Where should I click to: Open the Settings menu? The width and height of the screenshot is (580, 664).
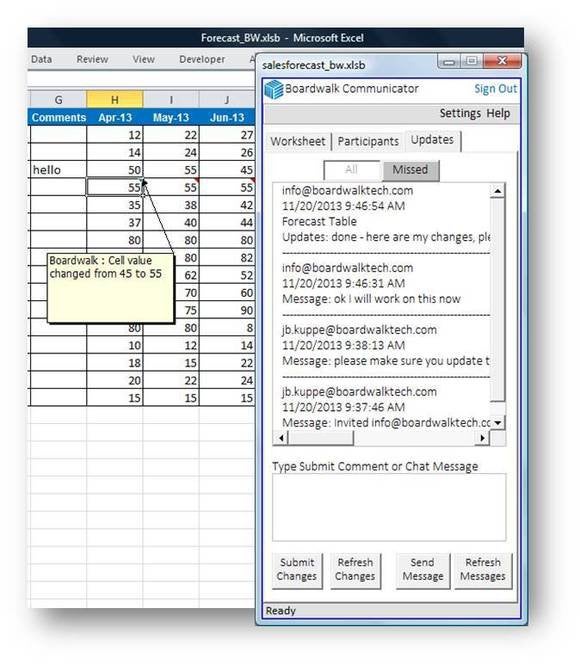pyautogui.click(x=460, y=113)
